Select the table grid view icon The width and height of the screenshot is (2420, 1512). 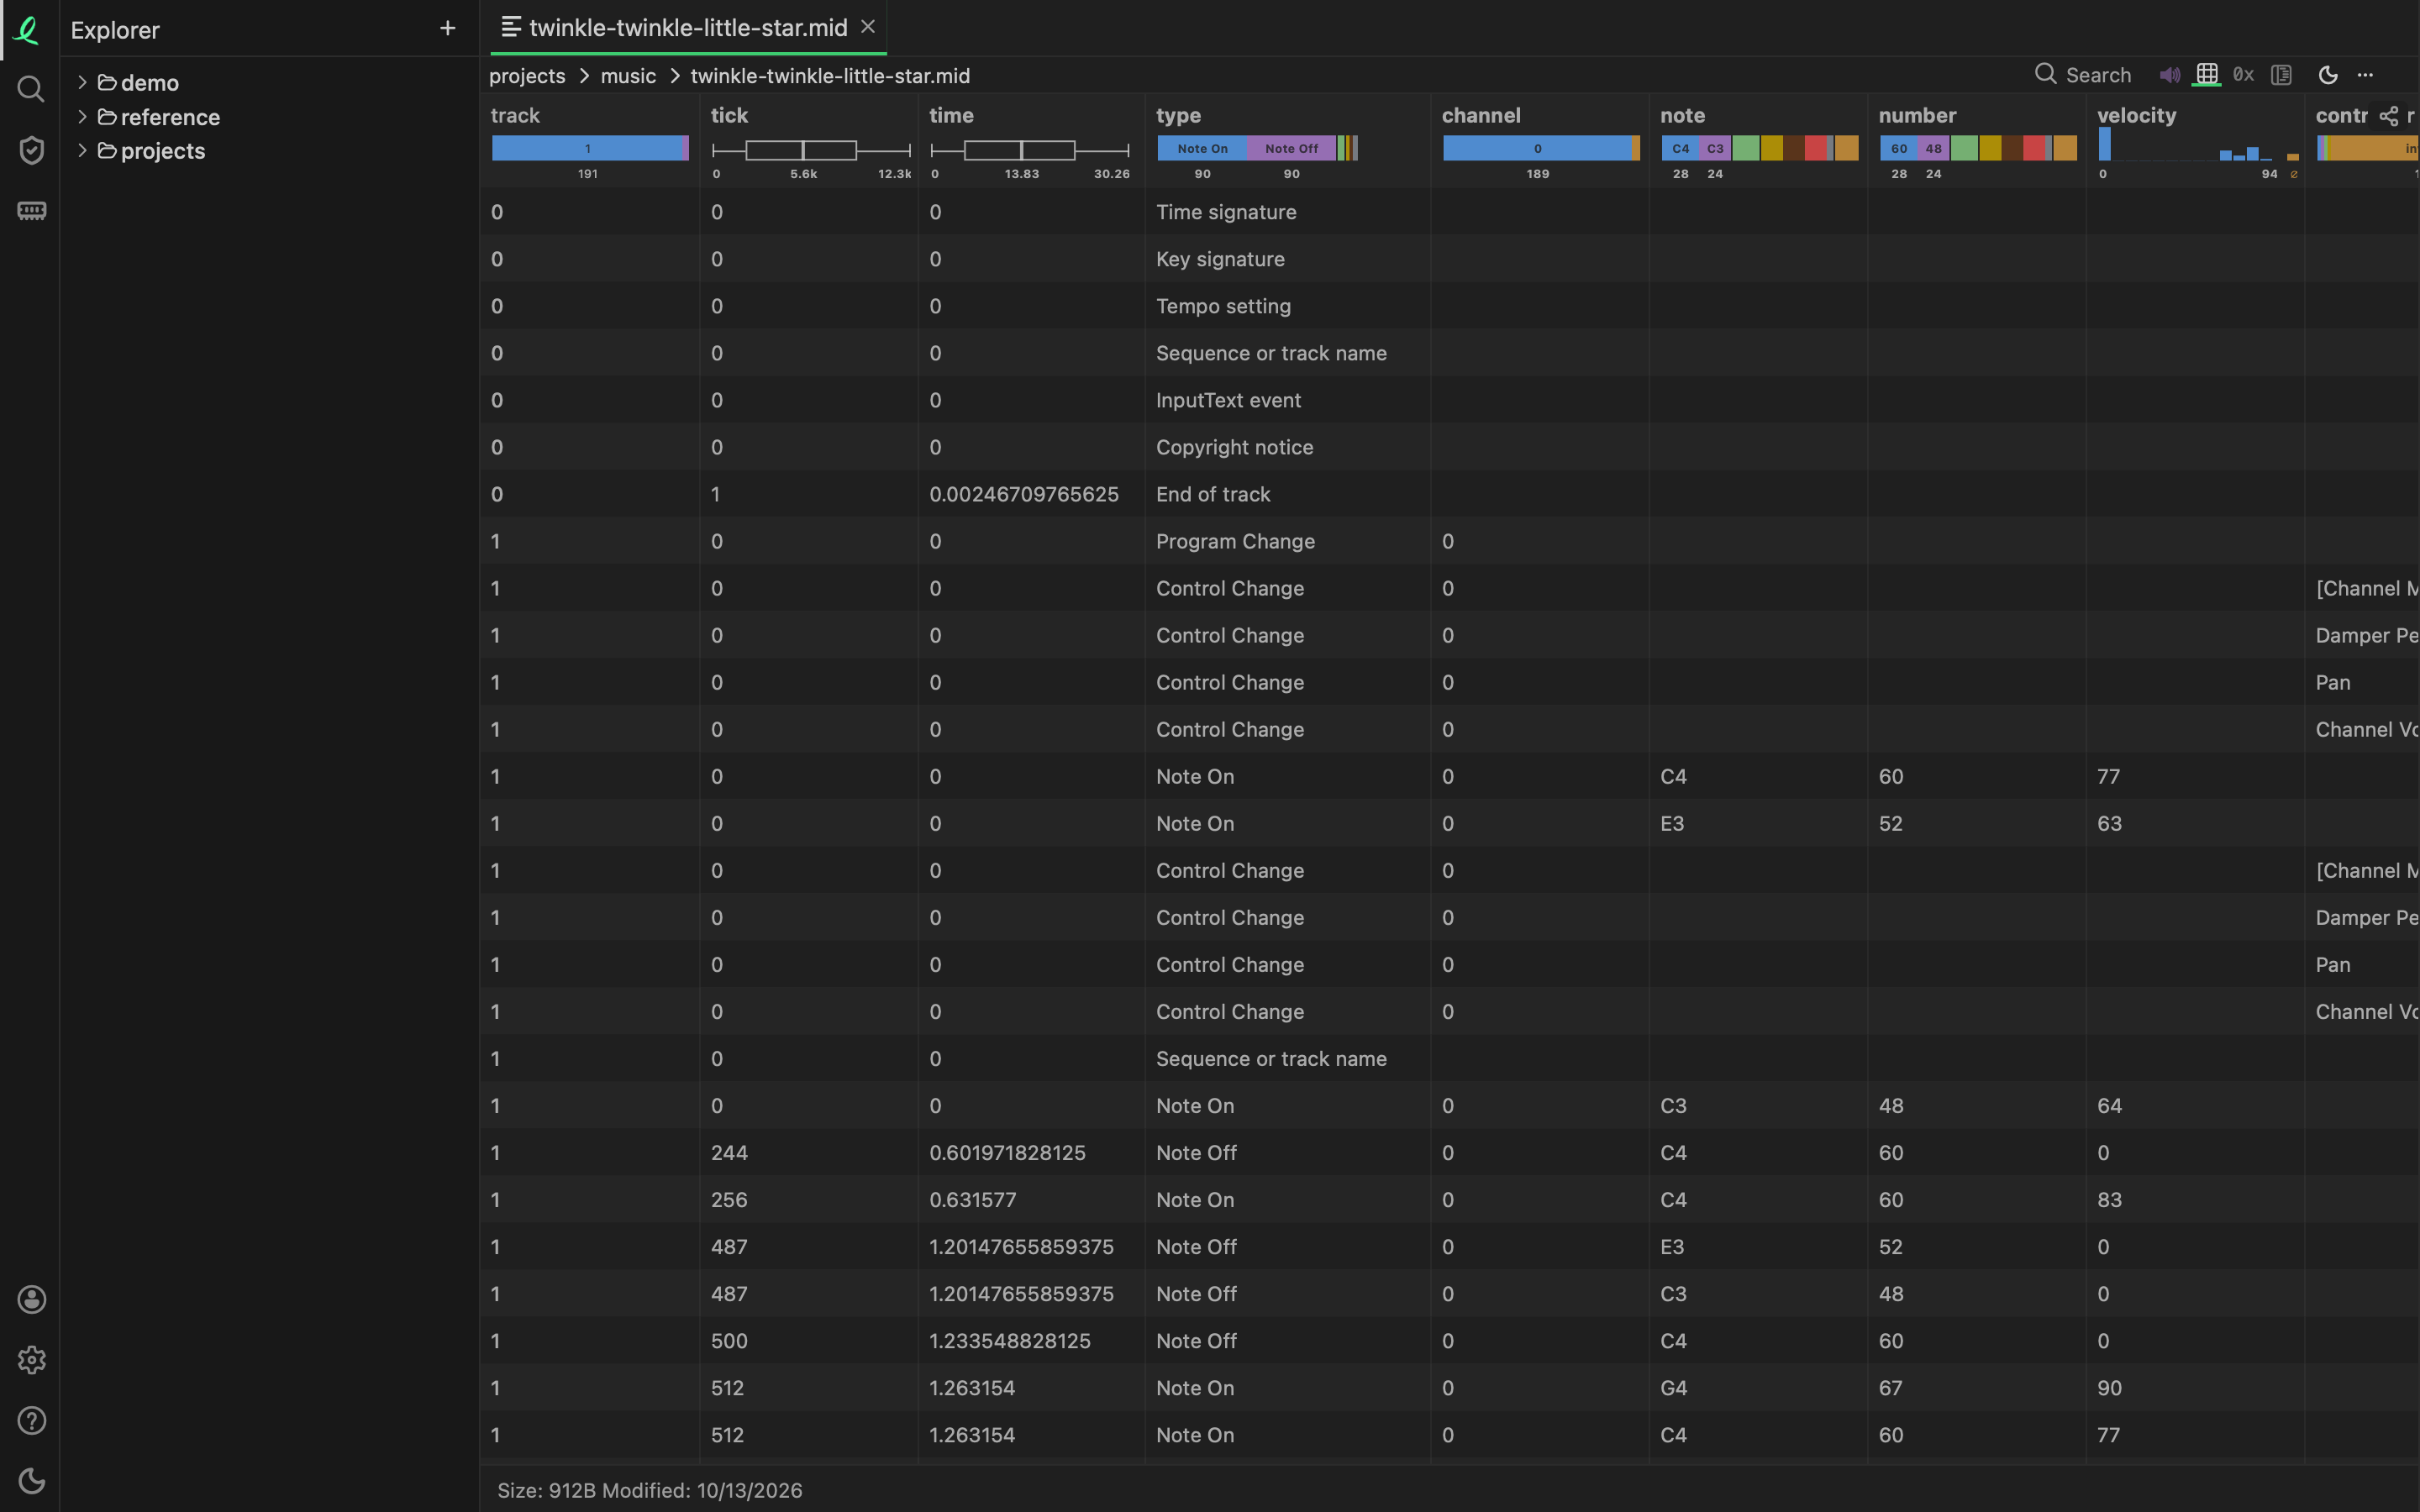(2207, 75)
